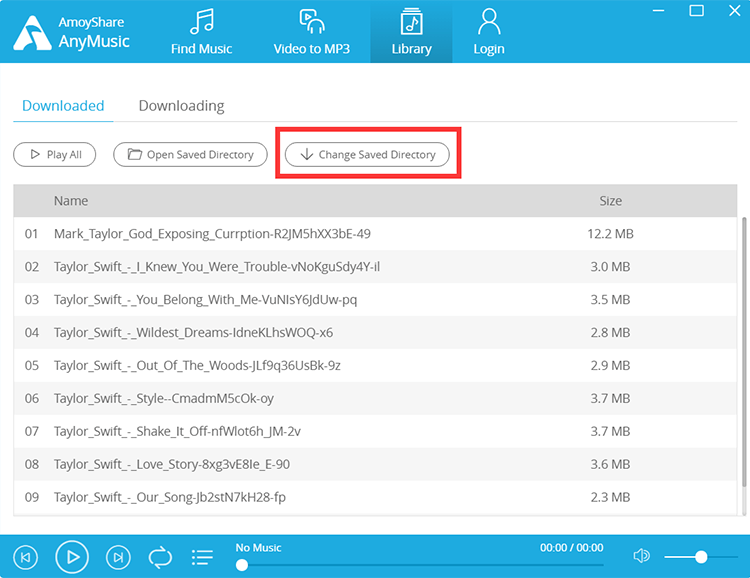Skip to the next track
Image resolution: width=750 pixels, height=578 pixels.
coord(118,557)
